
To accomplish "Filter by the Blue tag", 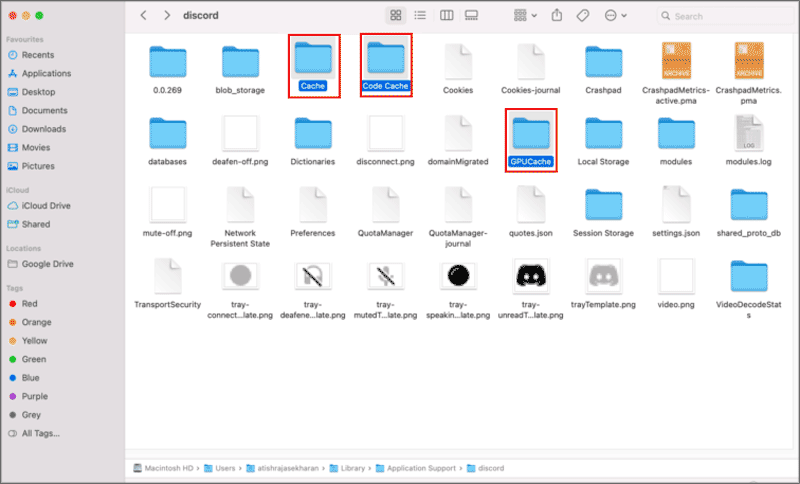I will (x=24, y=377).
